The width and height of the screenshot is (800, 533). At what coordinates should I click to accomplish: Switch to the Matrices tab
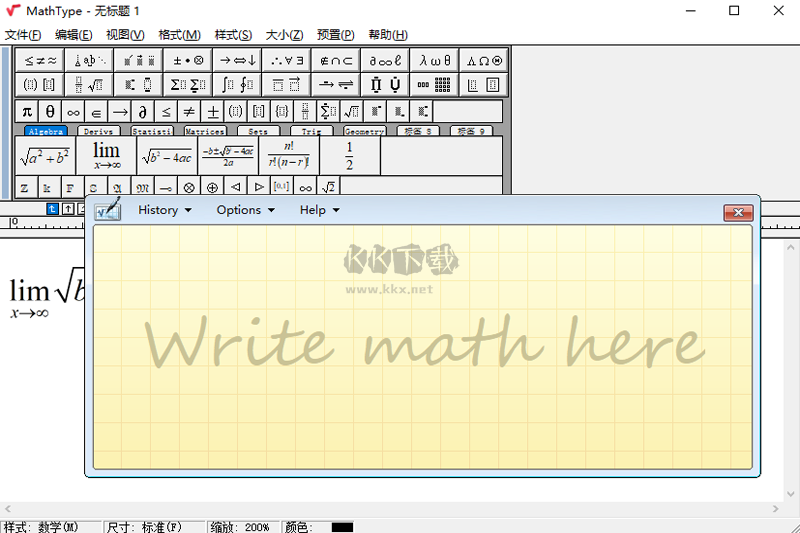(204, 131)
